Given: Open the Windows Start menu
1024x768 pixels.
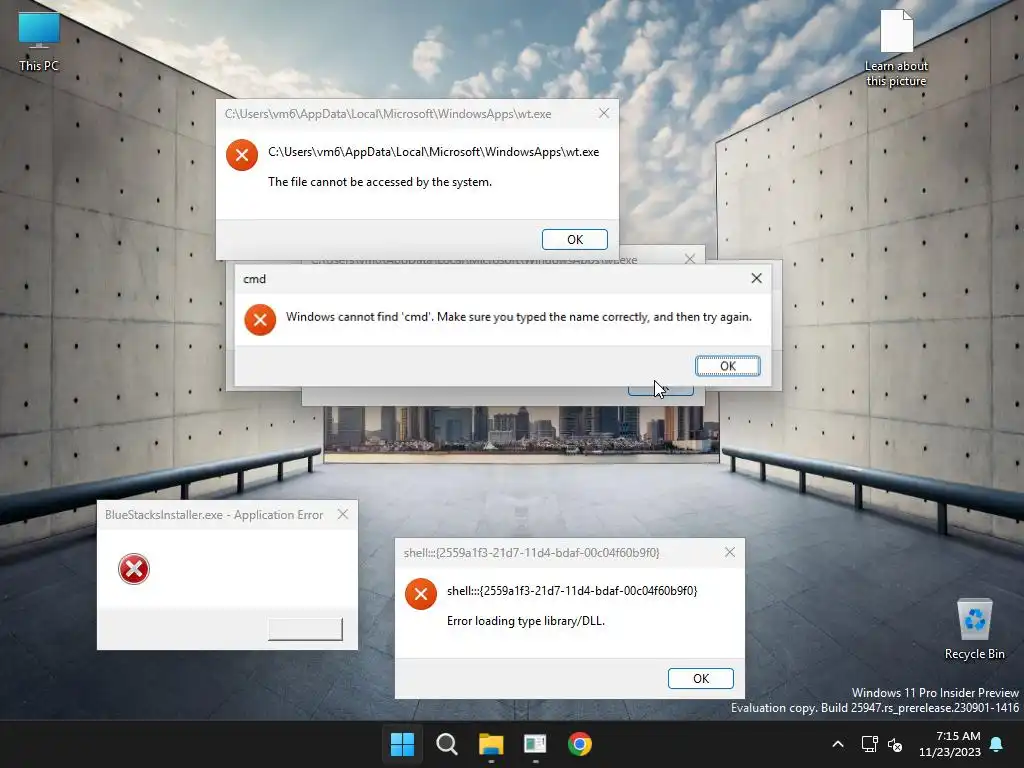Looking at the screenshot, I should tap(402, 744).
